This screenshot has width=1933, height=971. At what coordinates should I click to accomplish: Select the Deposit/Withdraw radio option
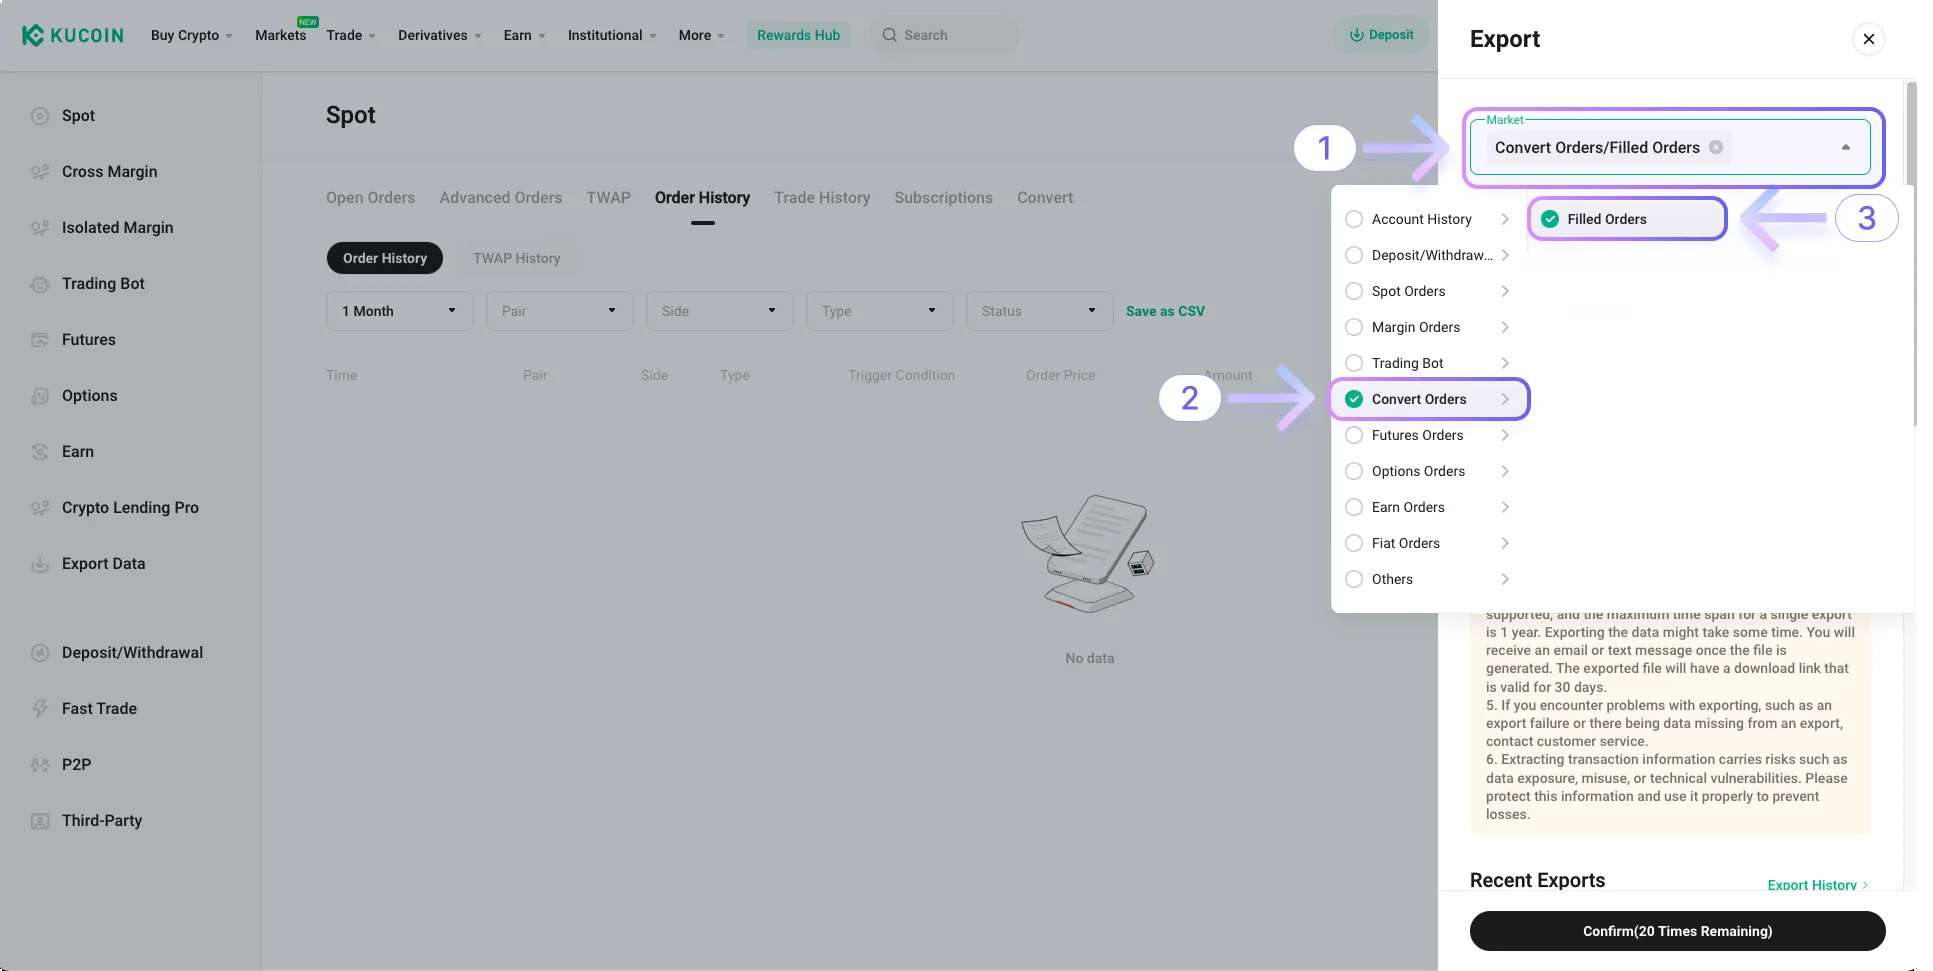pyautogui.click(x=1354, y=255)
